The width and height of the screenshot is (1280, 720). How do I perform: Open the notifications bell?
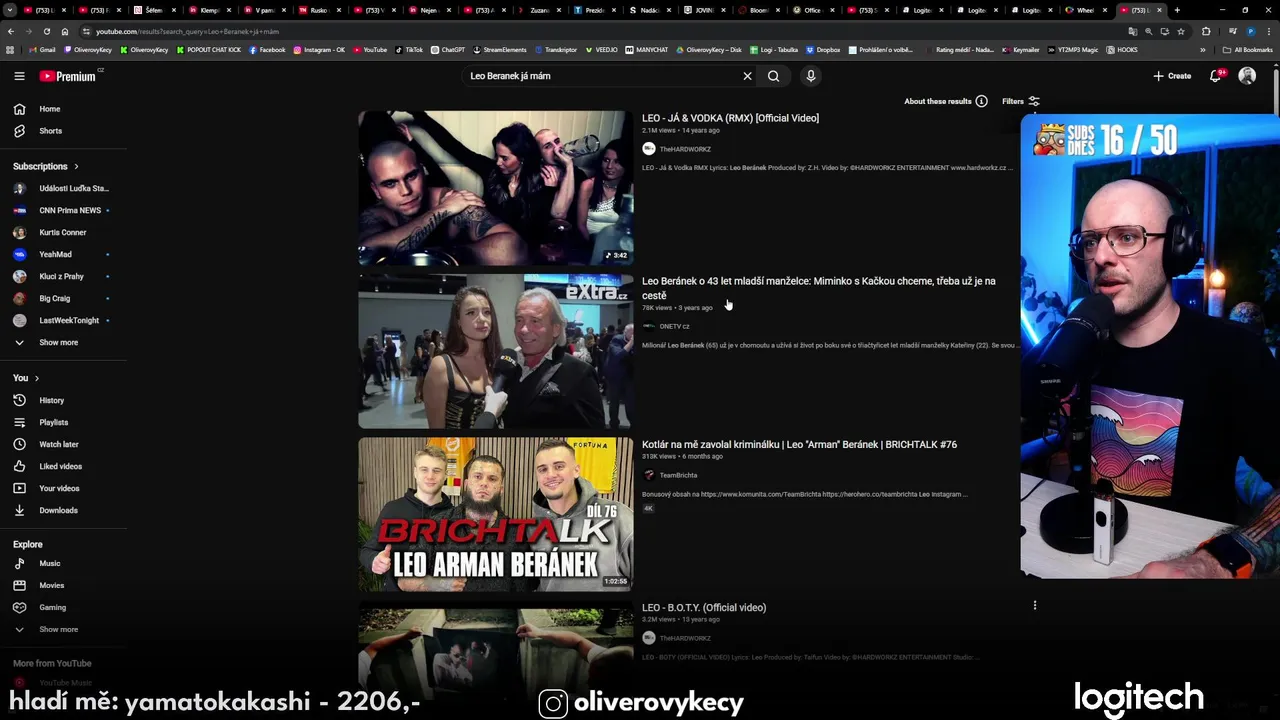coord(1216,76)
